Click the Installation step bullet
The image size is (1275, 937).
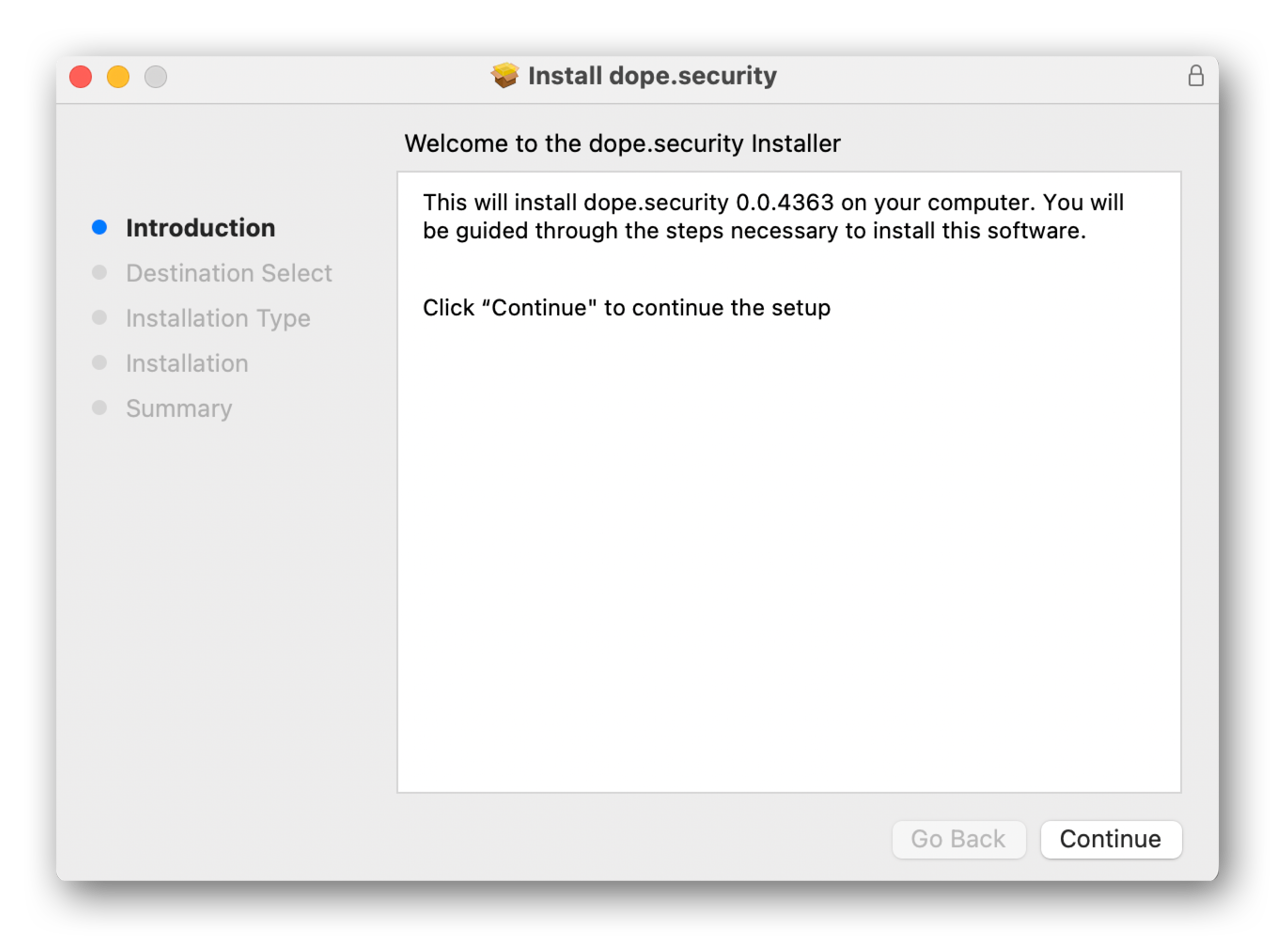coord(99,363)
